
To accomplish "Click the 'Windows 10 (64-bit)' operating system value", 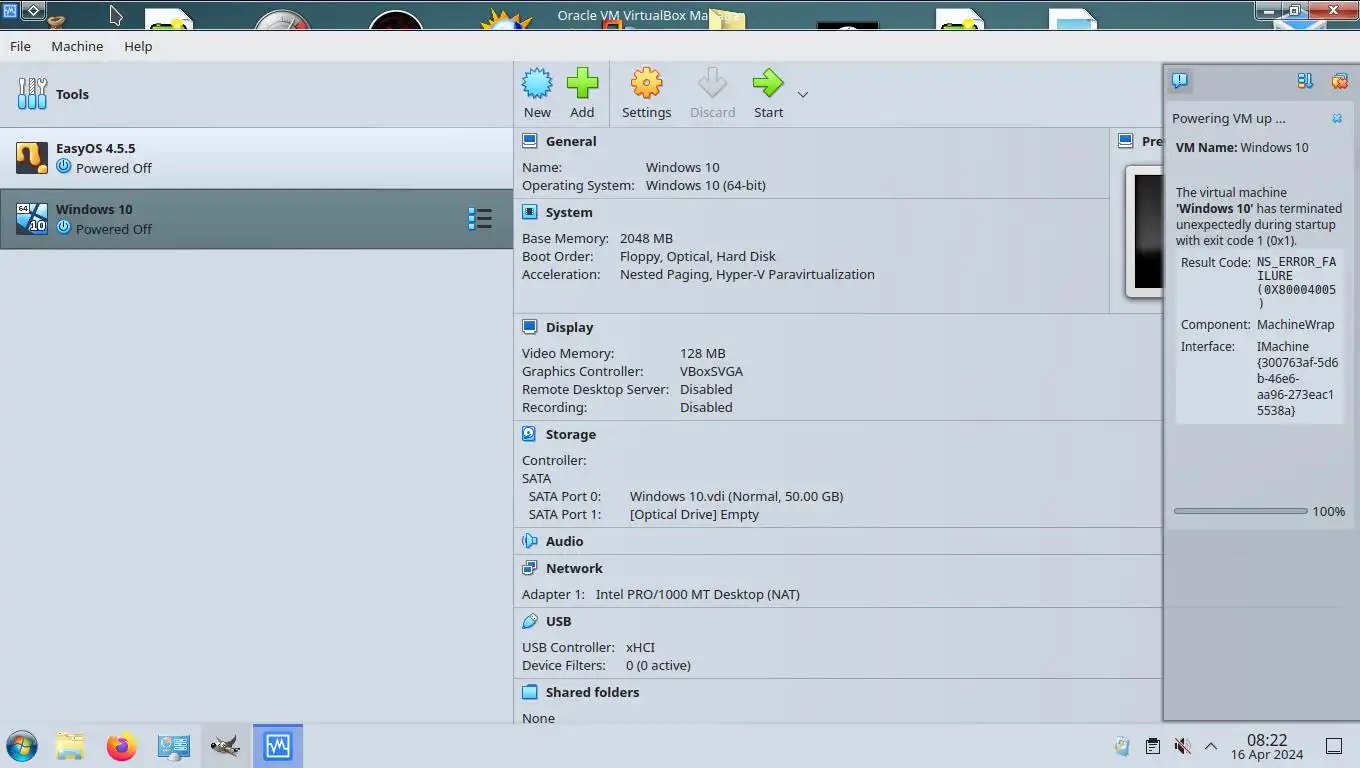I will (706, 185).
